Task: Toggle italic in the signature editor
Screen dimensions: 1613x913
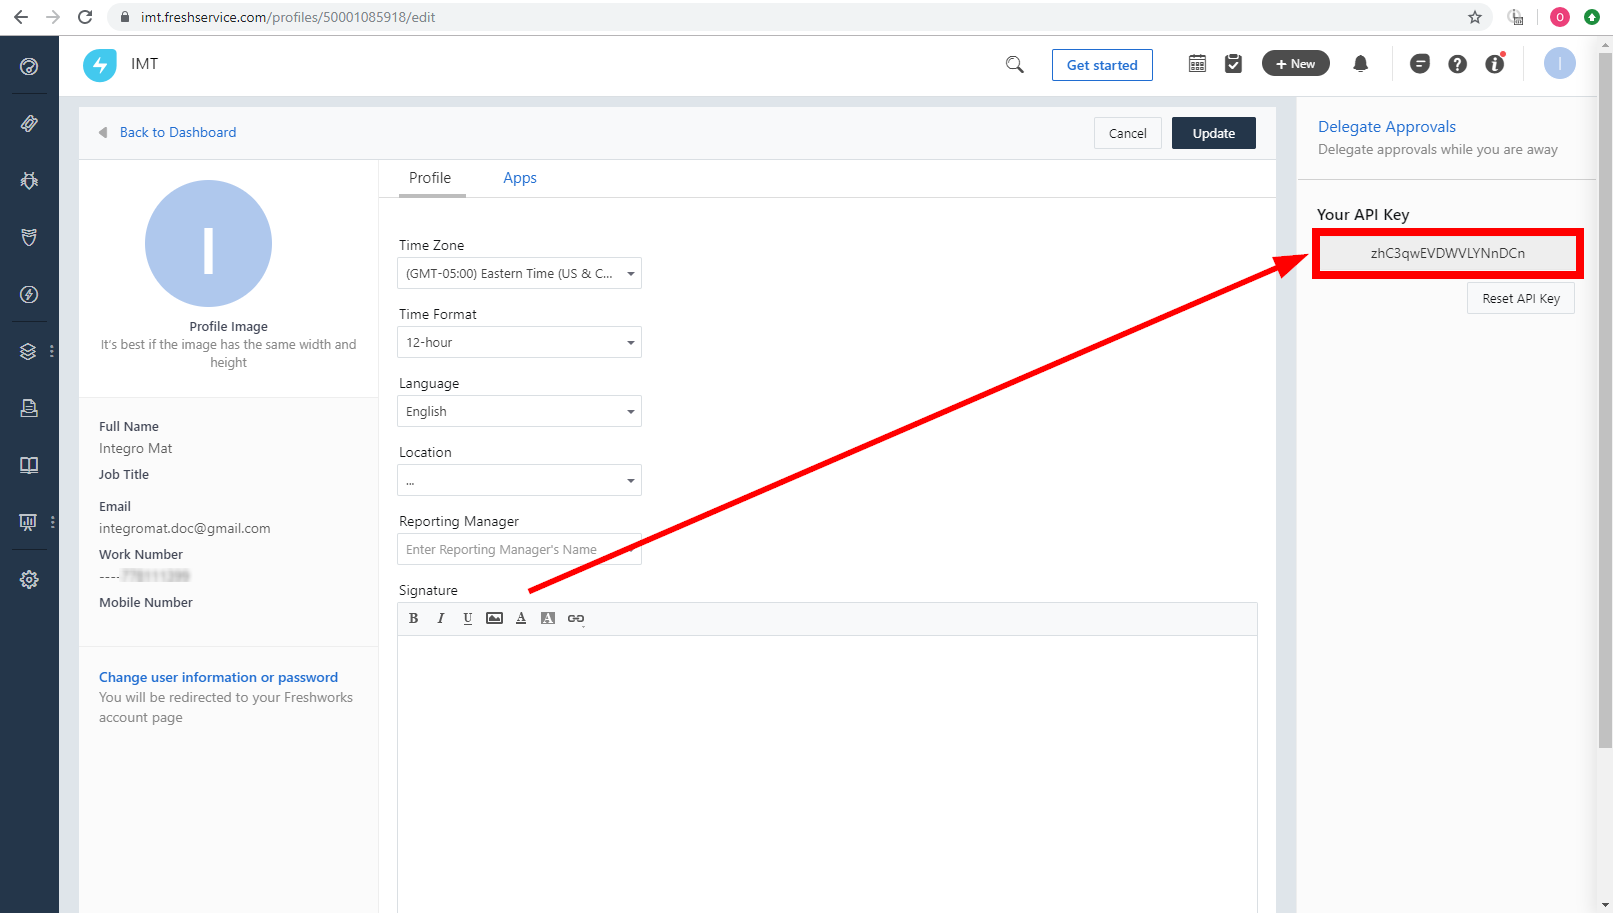Action: click(x=440, y=618)
